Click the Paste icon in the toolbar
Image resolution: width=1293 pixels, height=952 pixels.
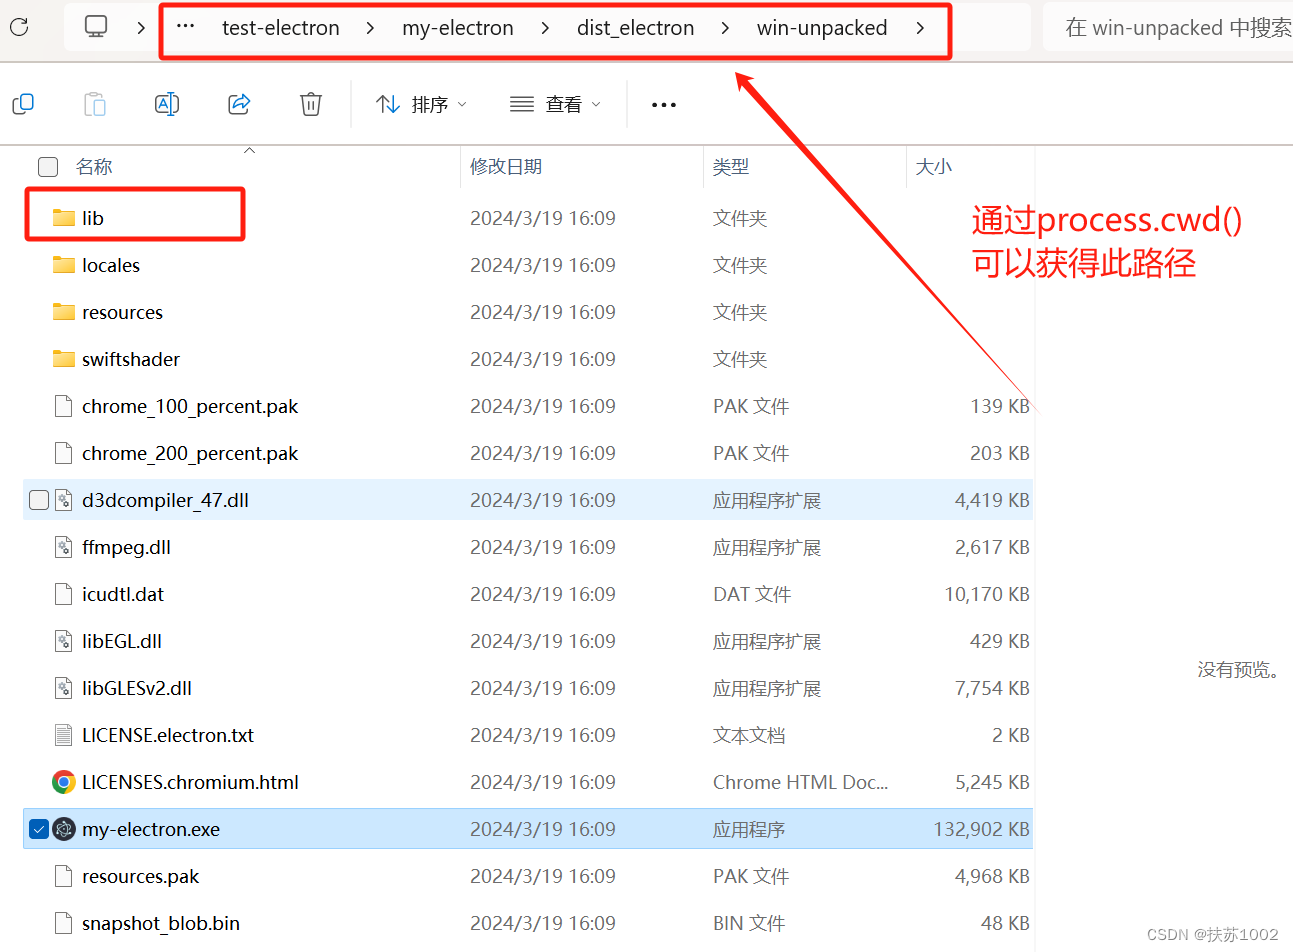[95, 103]
